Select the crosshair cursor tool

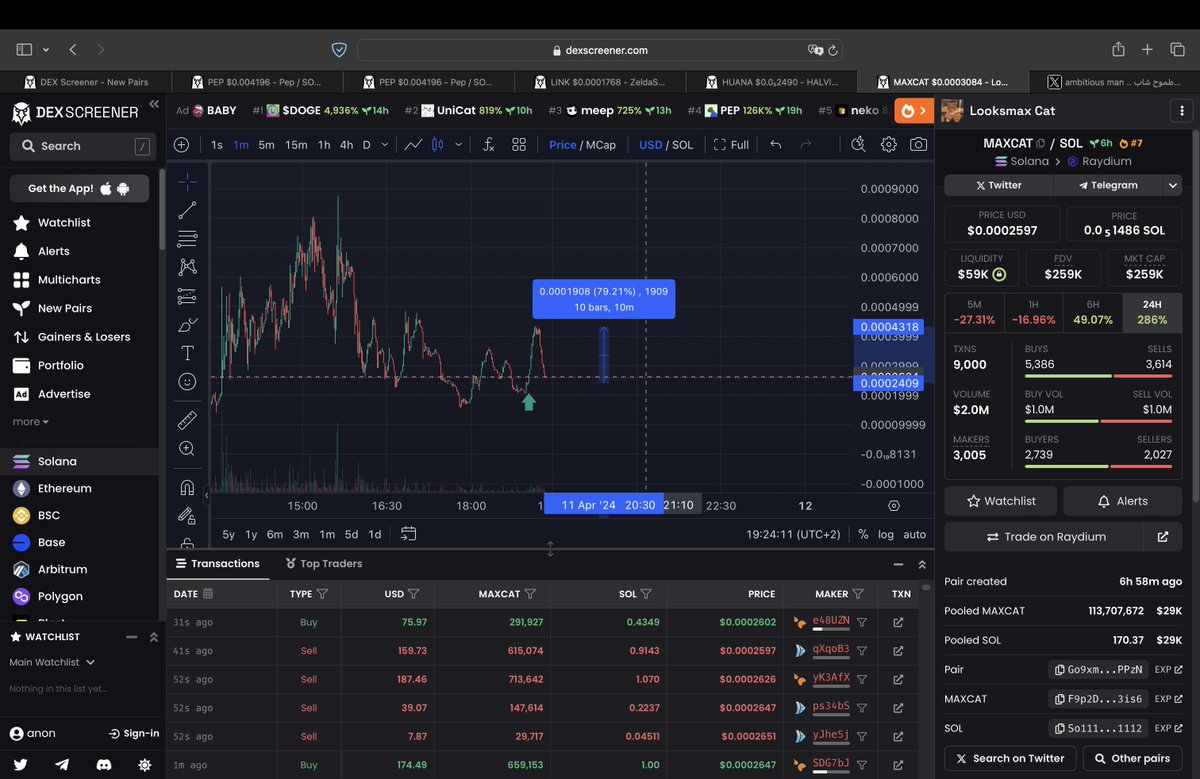click(187, 182)
